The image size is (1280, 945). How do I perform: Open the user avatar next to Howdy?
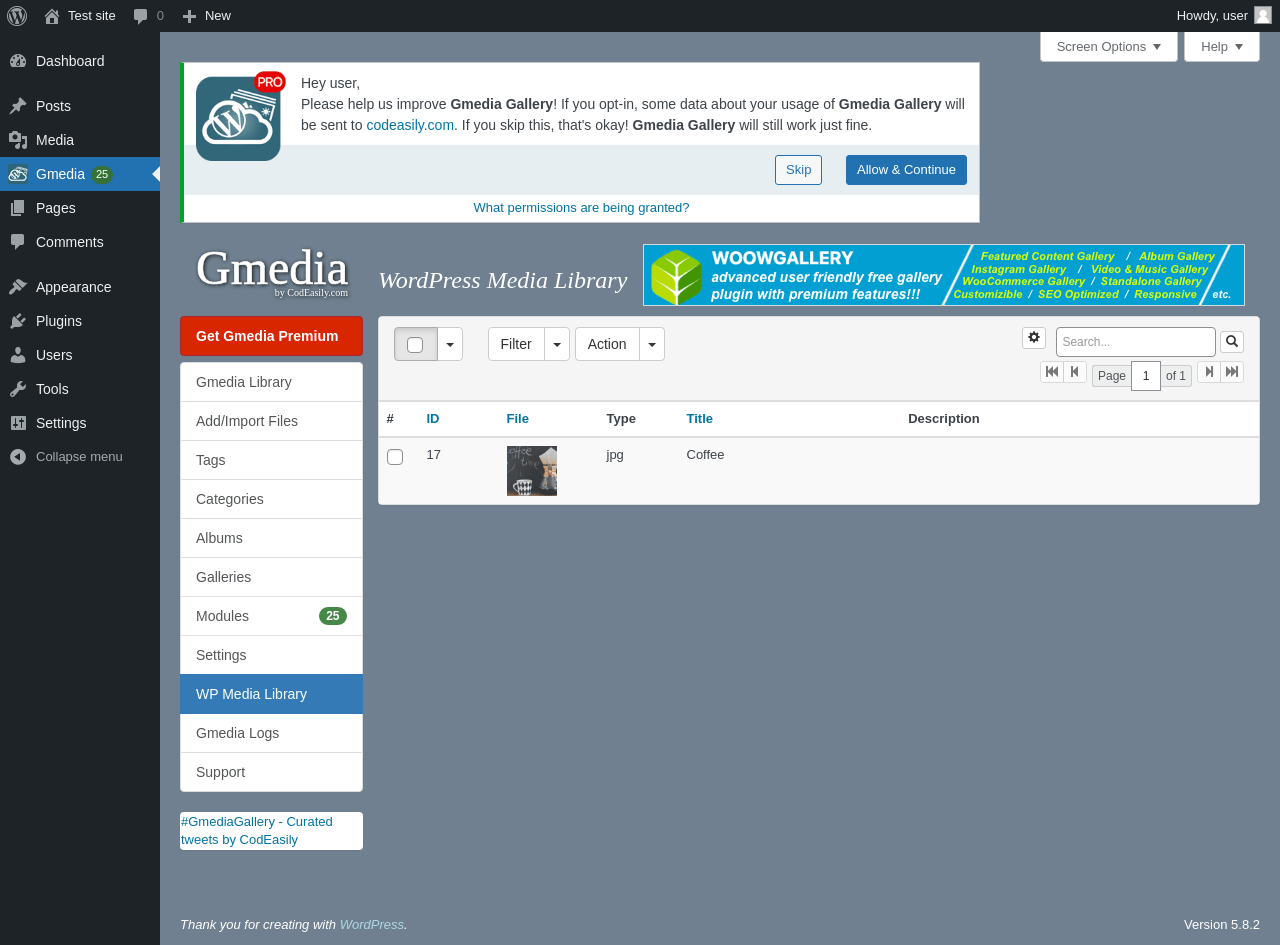pyautogui.click(x=1263, y=15)
